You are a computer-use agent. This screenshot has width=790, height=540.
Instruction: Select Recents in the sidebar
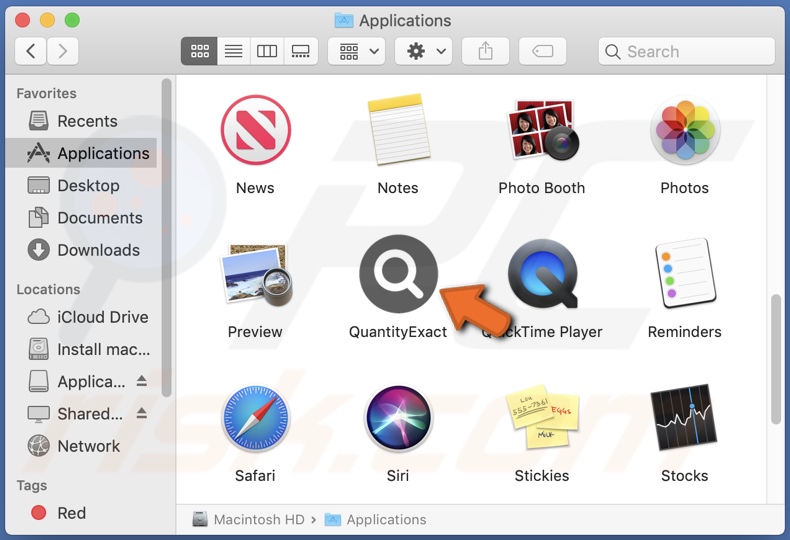point(81,121)
